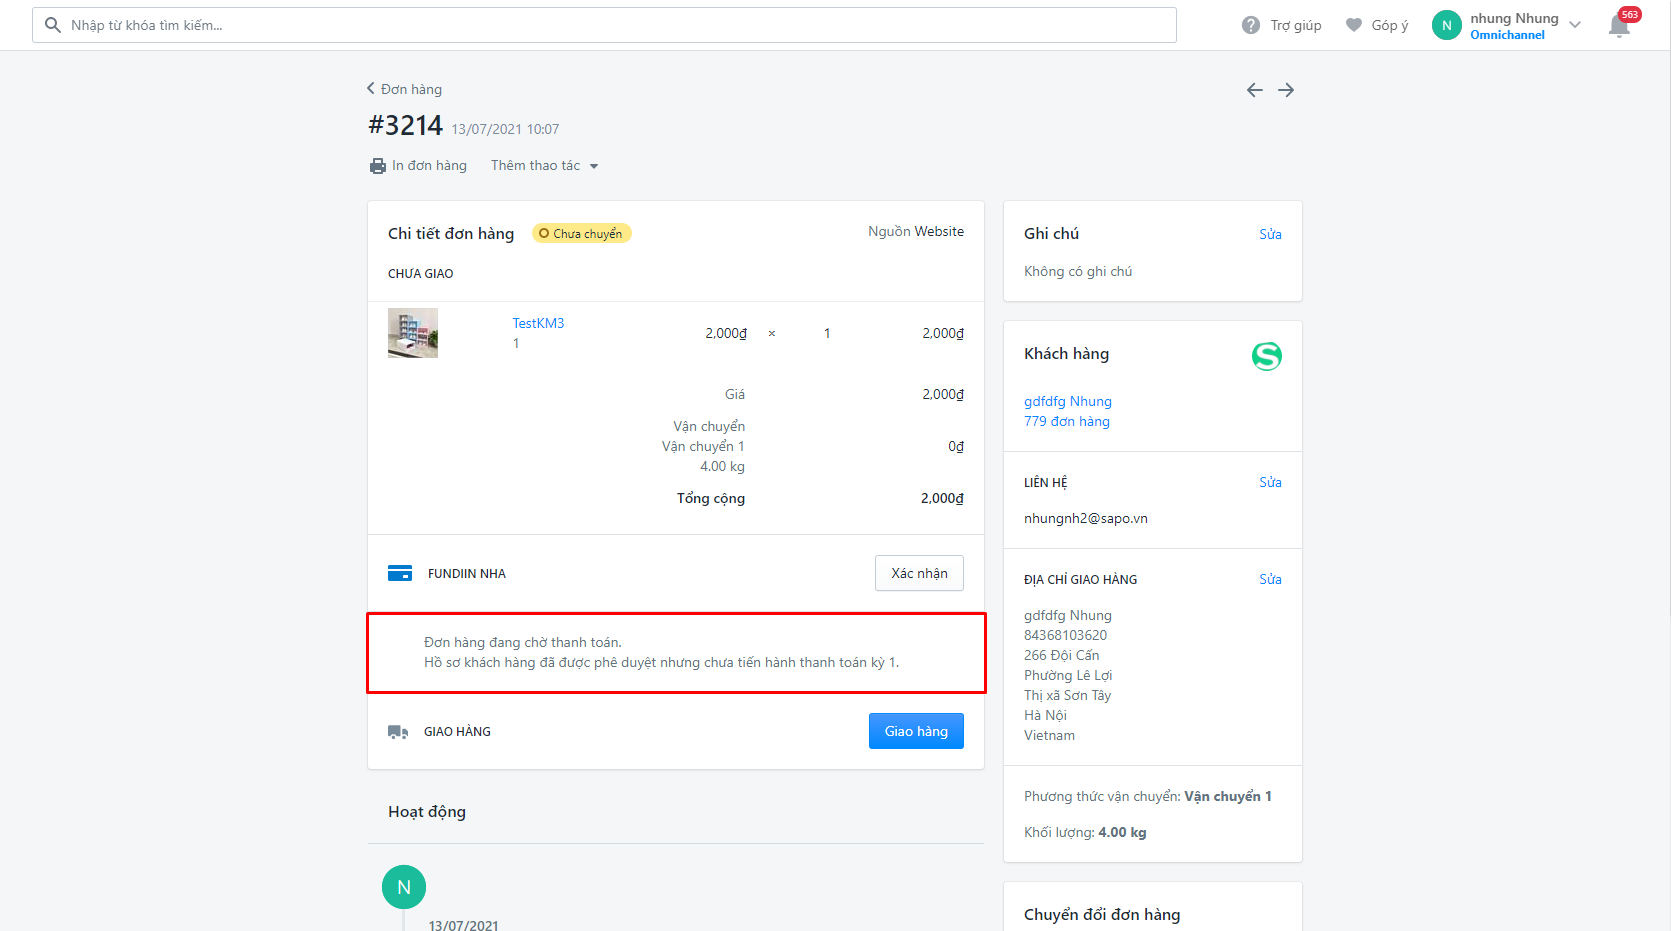Click the TestKM3 product thumbnail
The image size is (1671, 931).
pyautogui.click(x=413, y=333)
